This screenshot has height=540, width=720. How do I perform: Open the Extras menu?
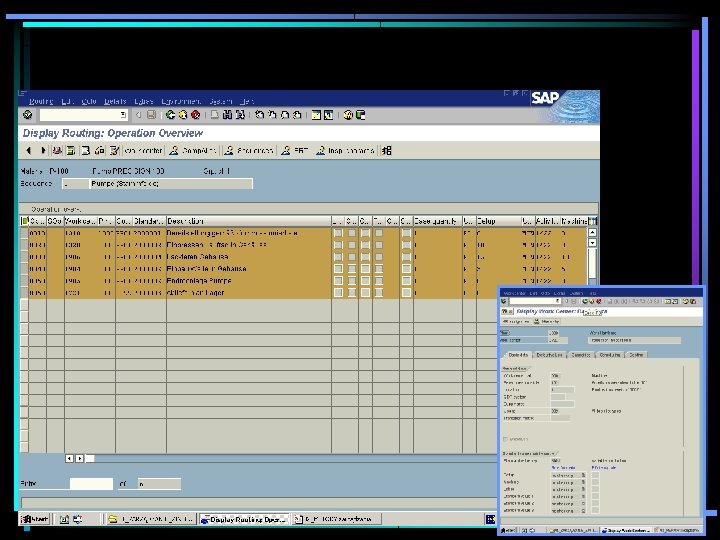click(x=144, y=101)
